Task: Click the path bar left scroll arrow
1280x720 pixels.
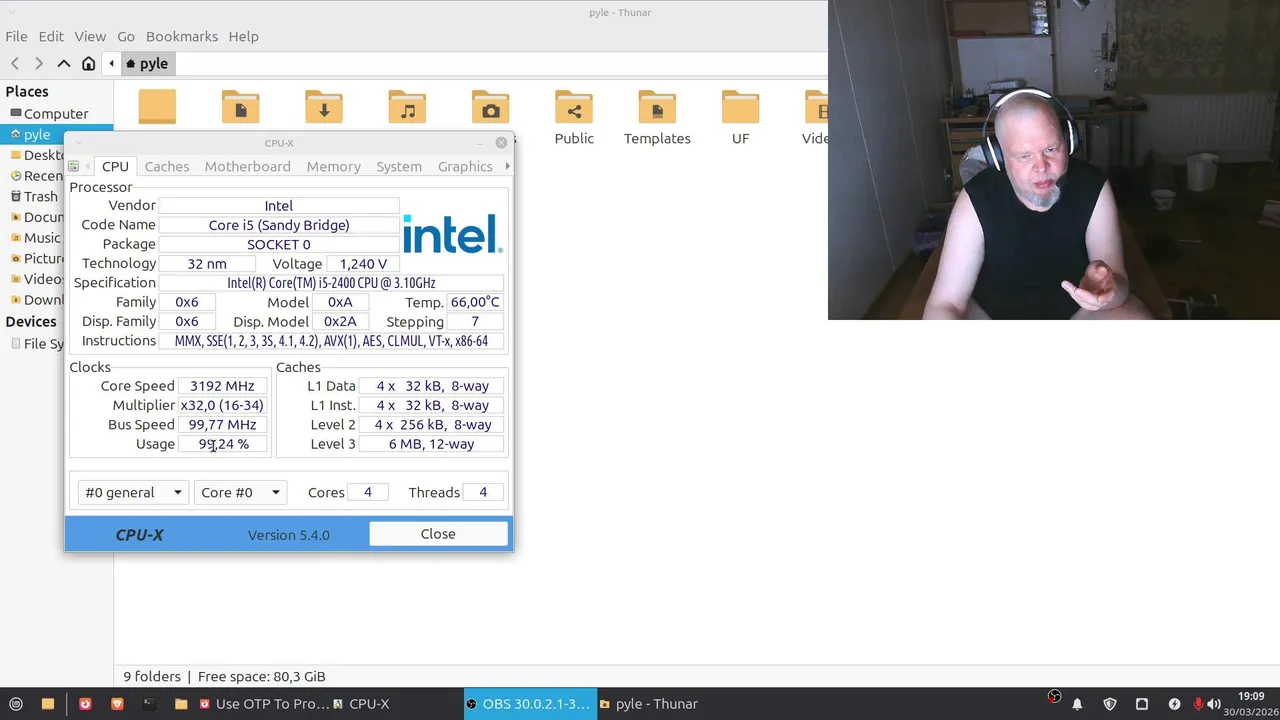Action: [x=111, y=63]
